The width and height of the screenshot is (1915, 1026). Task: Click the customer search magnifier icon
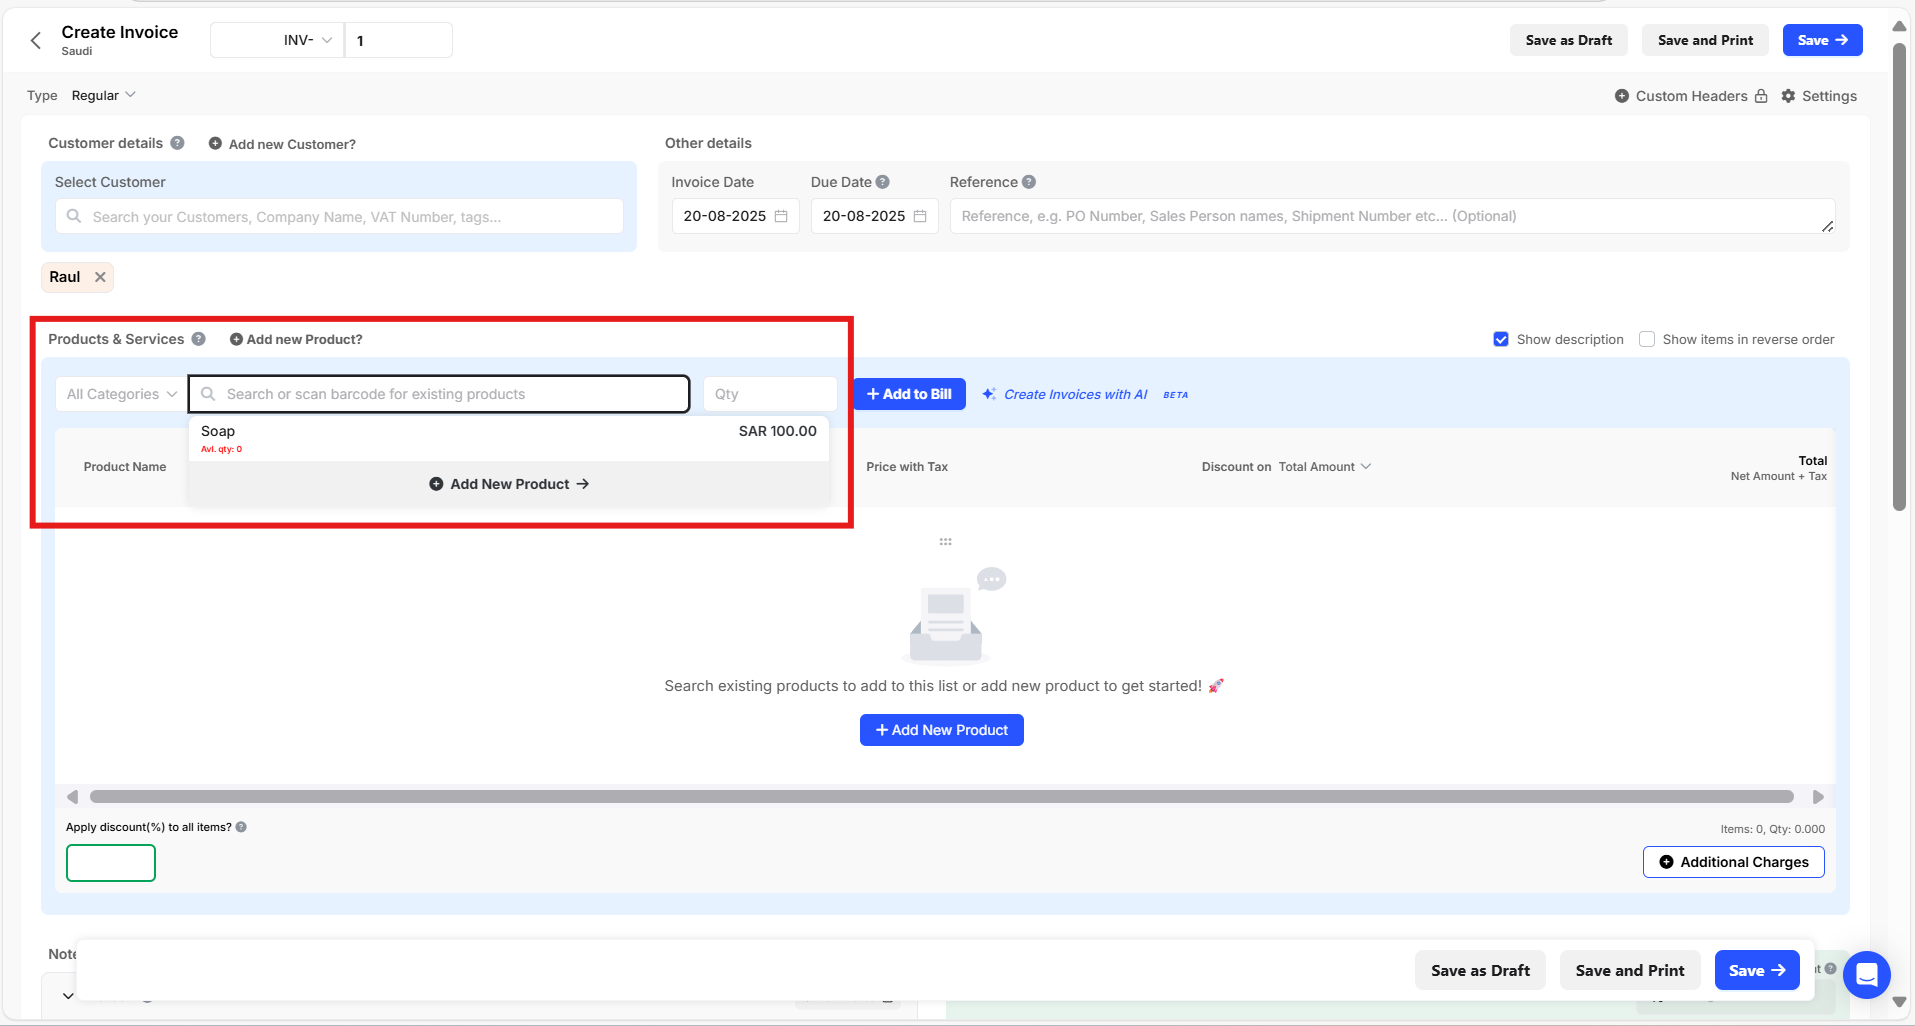coord(74,216)
